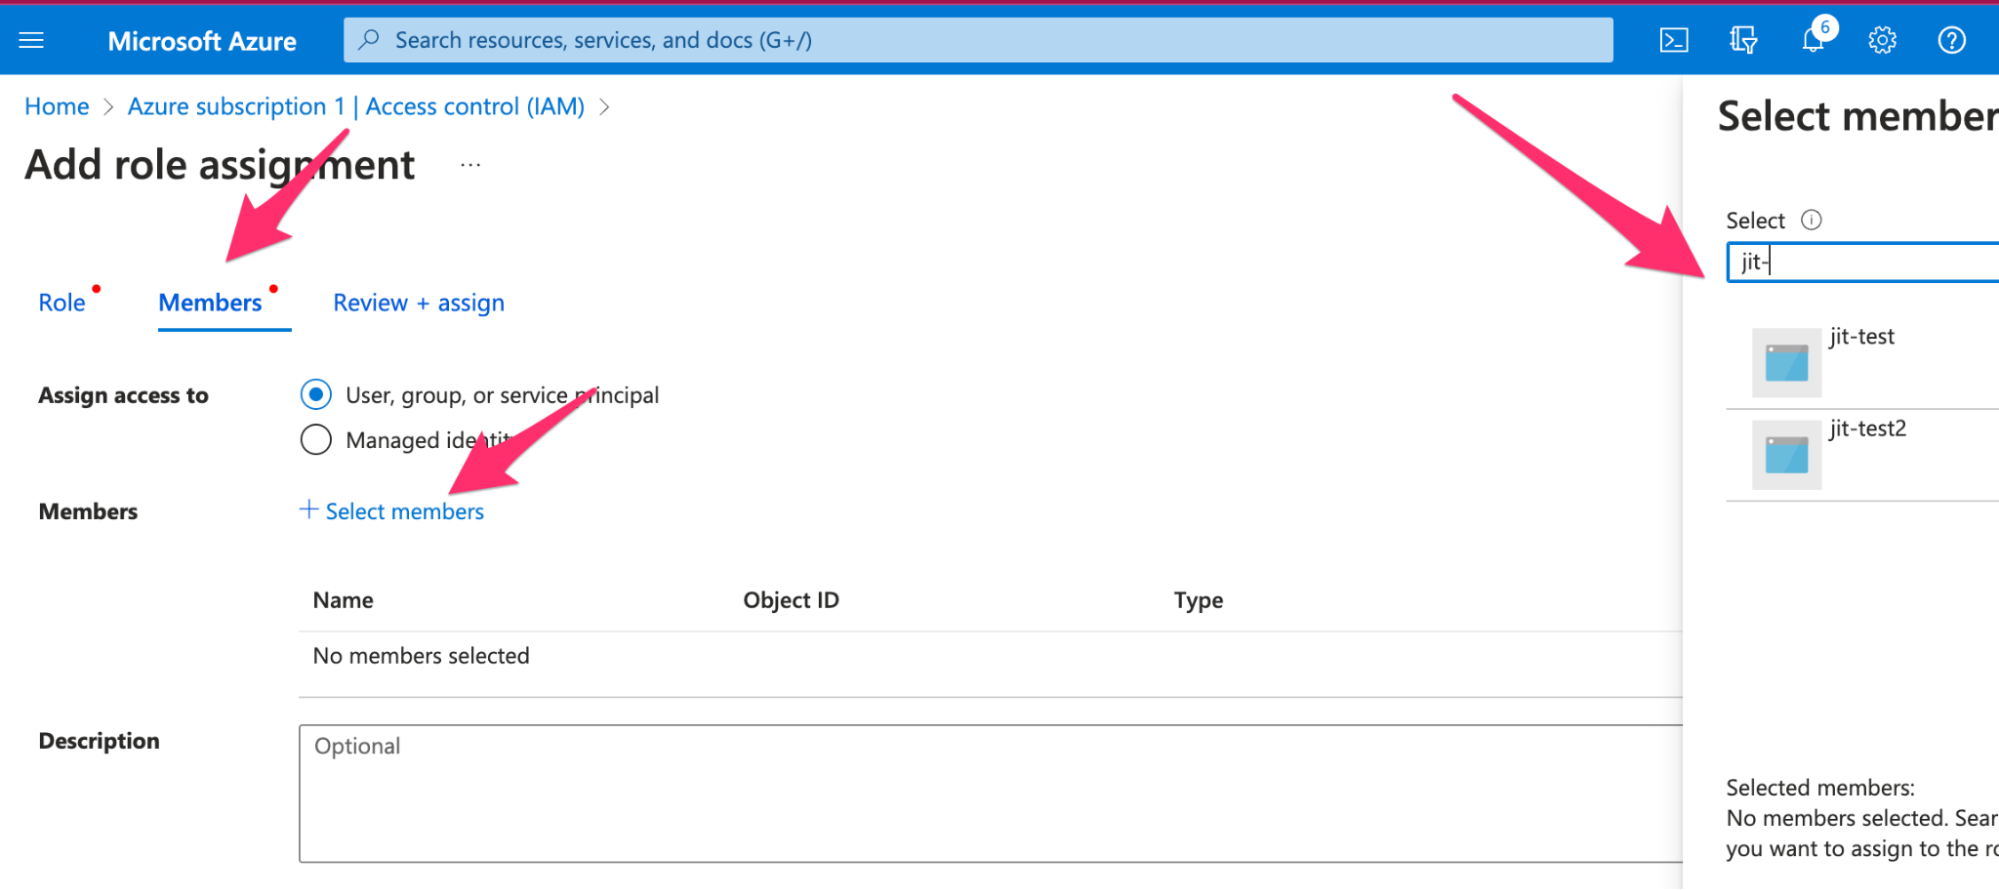Image resolution: width=1999 pixels, height=890 pixels.
Task: Open the help question mark icon
Action: pos(1951,40)
